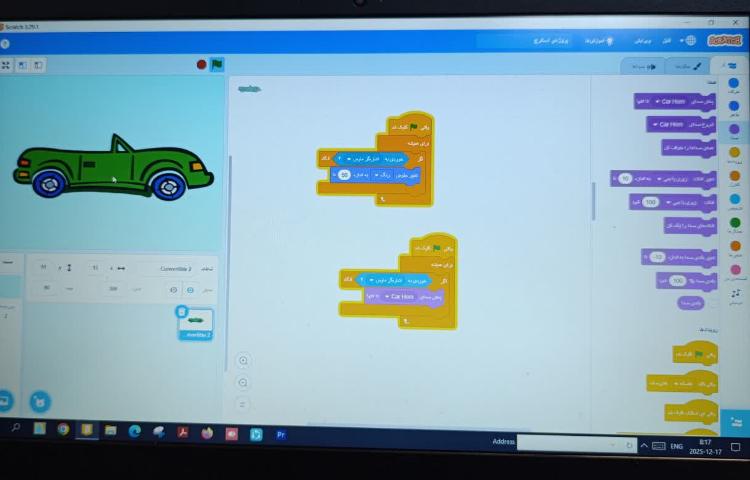Viewport: 750px width, 480px height.
Task: Select the green Operators category circle
Action: coord(735,224)
